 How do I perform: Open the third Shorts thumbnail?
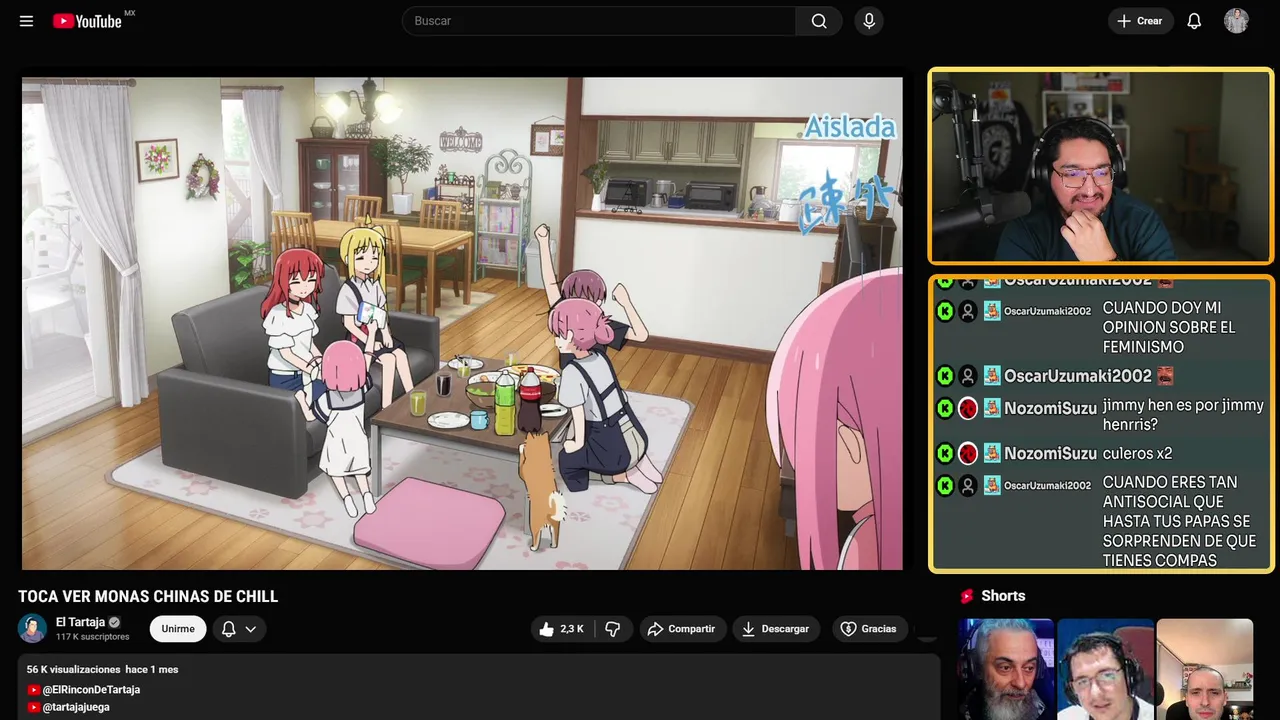tap(1204, 669)
